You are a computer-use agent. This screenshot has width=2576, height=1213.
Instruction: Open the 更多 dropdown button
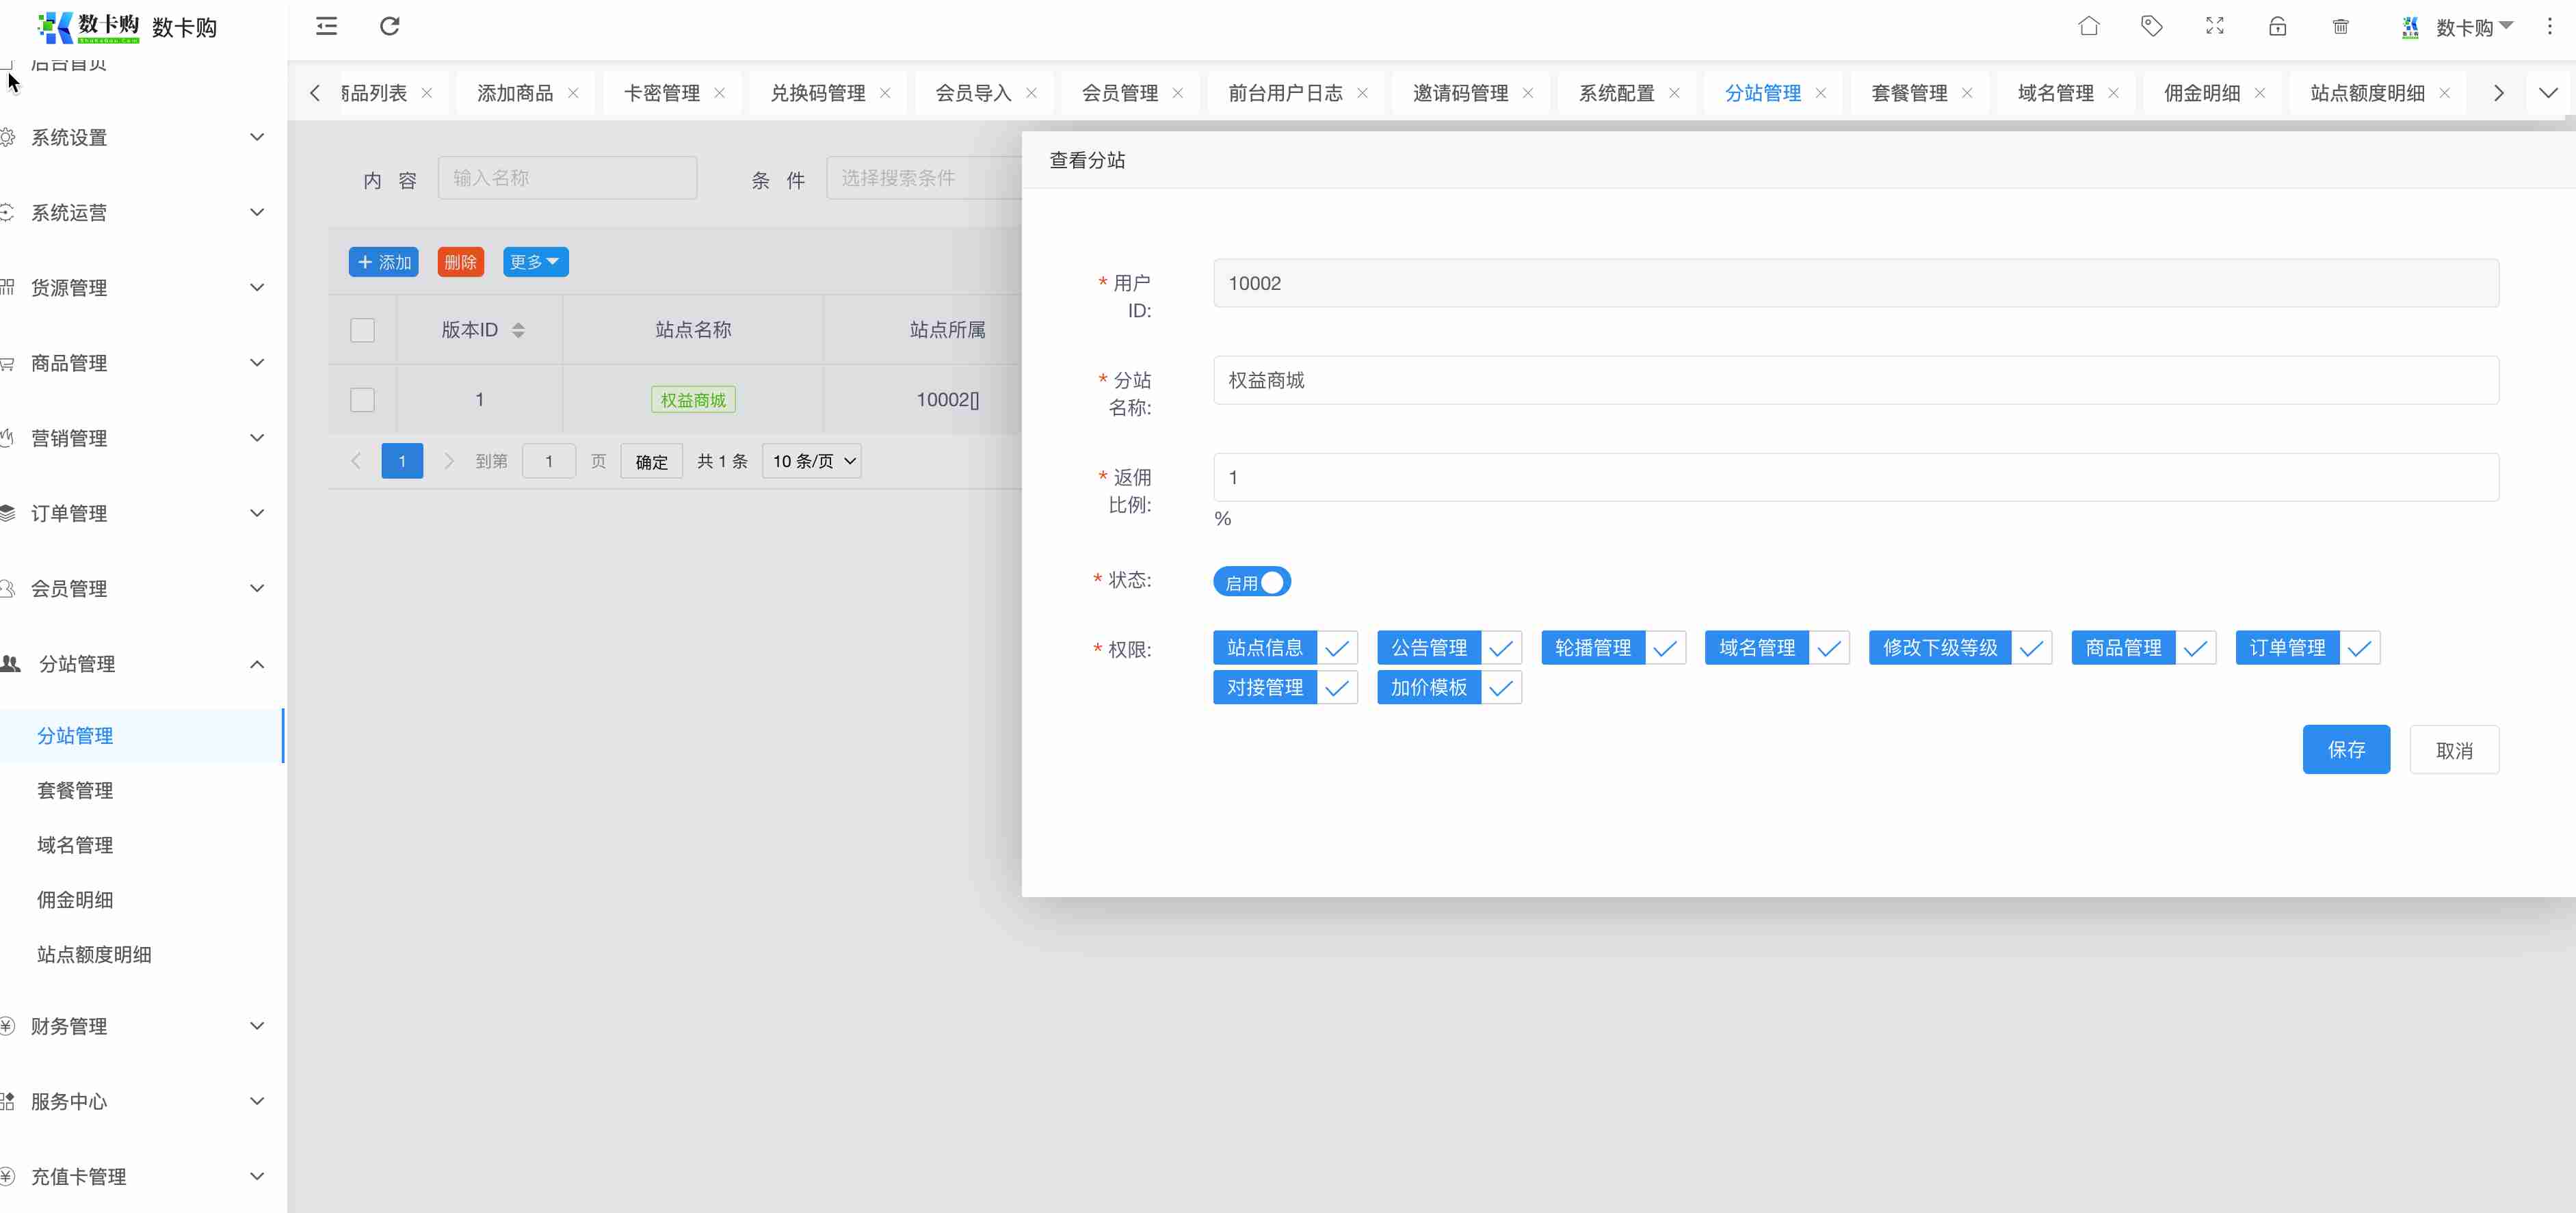point(535,262)
